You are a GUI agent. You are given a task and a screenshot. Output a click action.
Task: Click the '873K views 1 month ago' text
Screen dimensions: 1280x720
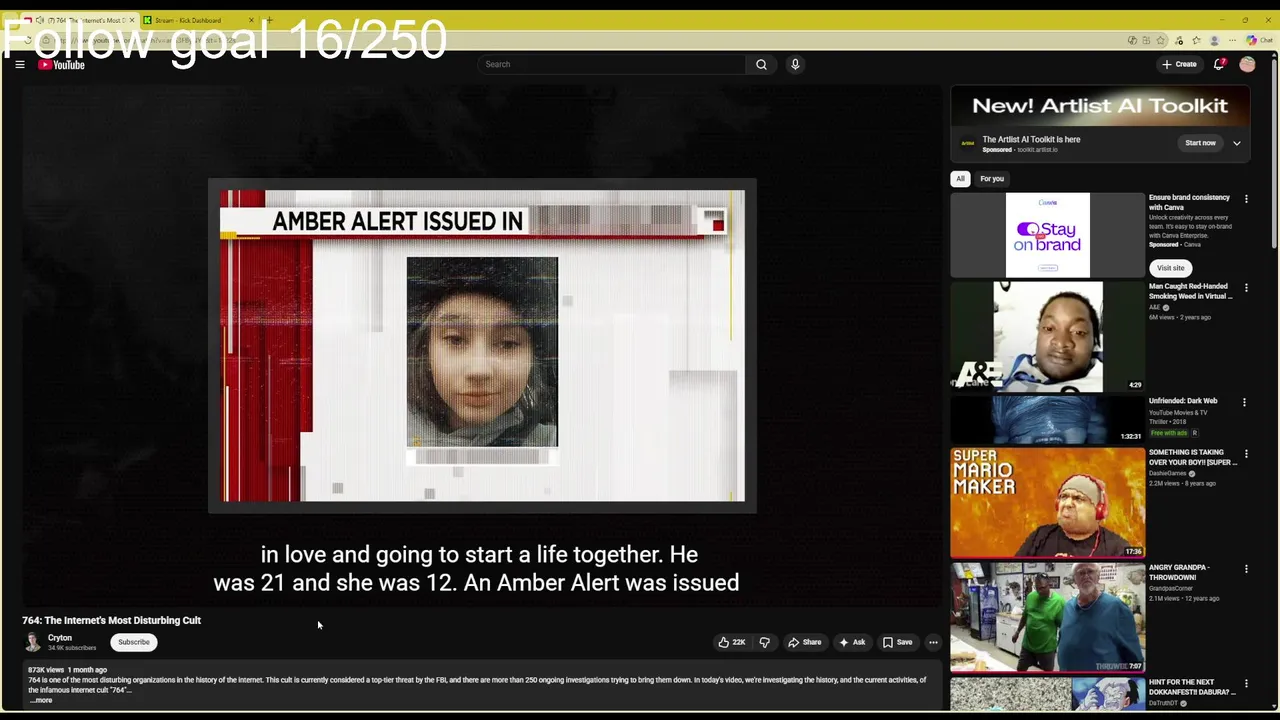pos(67,670)
